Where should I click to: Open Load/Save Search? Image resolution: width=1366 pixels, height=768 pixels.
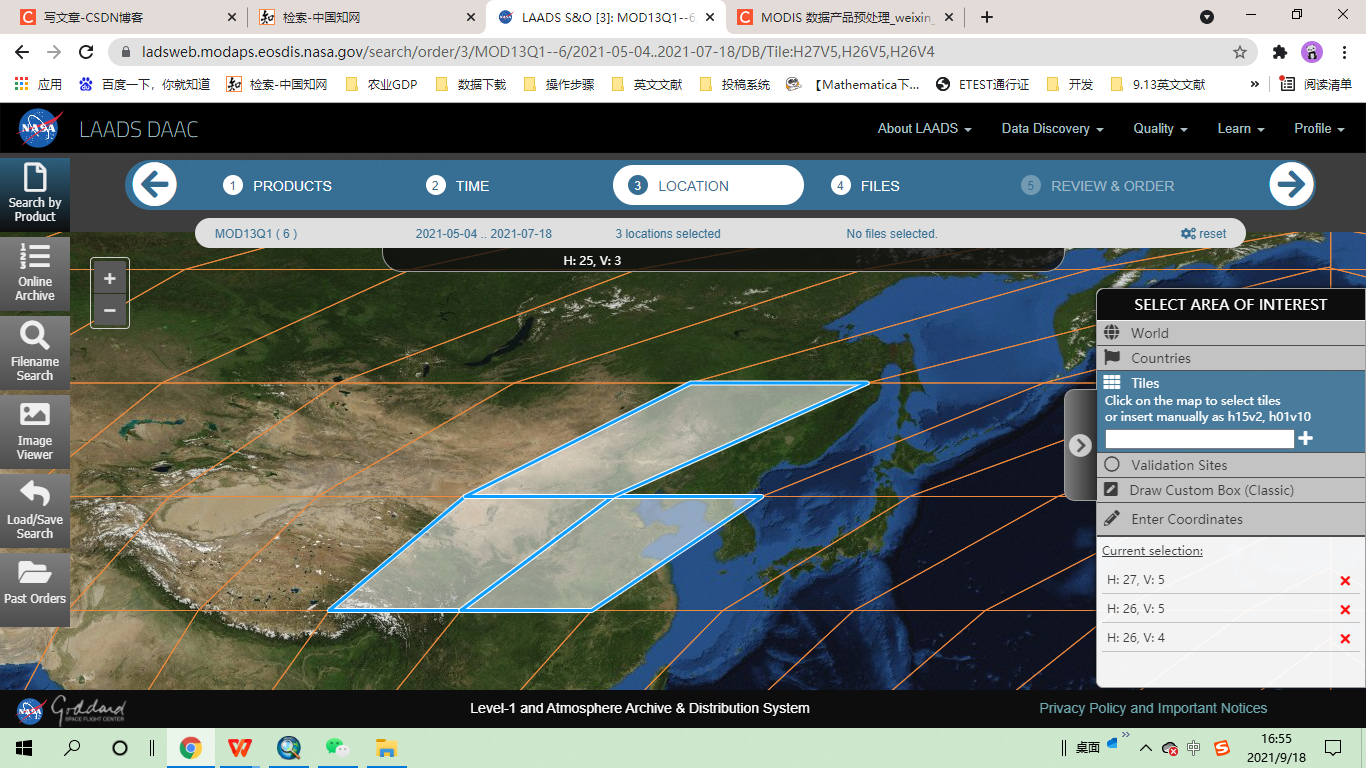35,510
